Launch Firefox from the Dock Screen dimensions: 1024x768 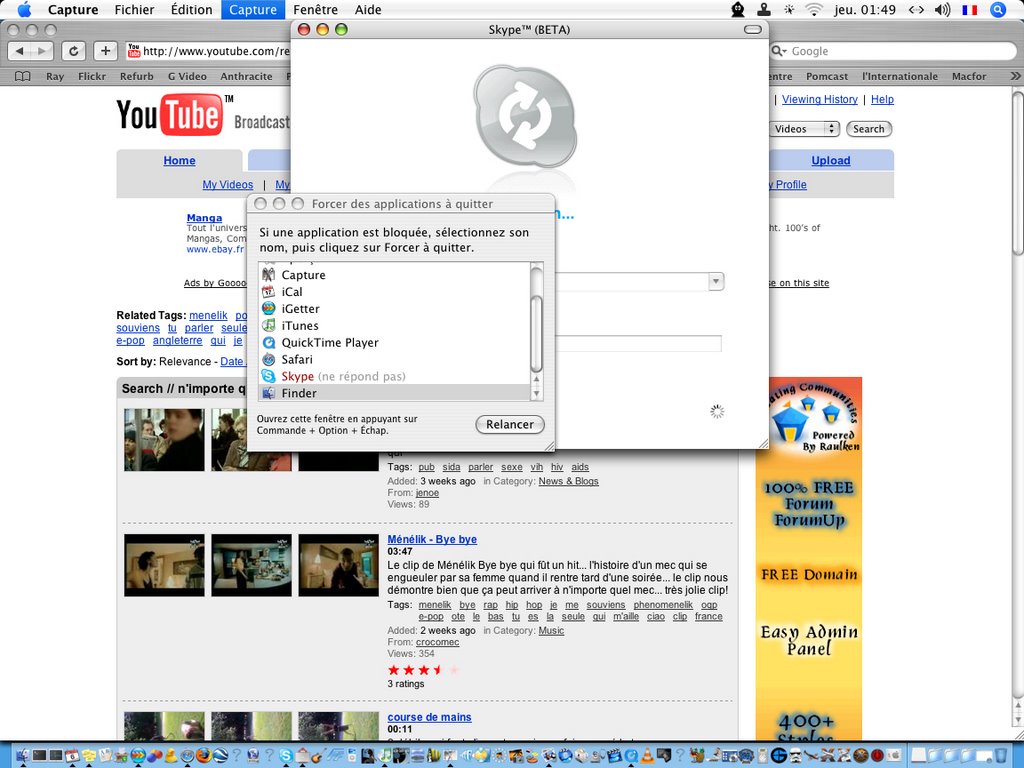[x=204, y=756]
